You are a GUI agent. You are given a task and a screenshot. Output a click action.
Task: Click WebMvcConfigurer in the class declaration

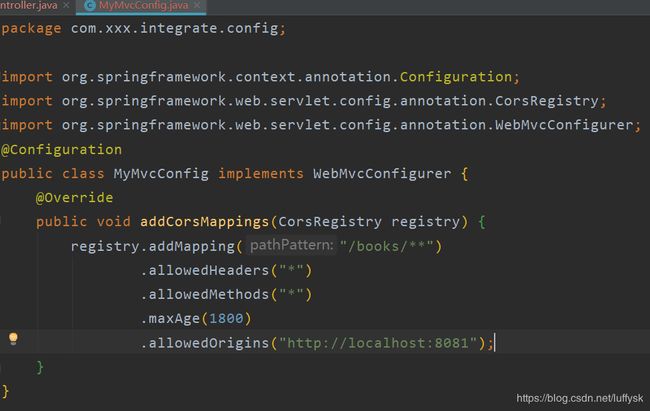(x=382, y=173)
